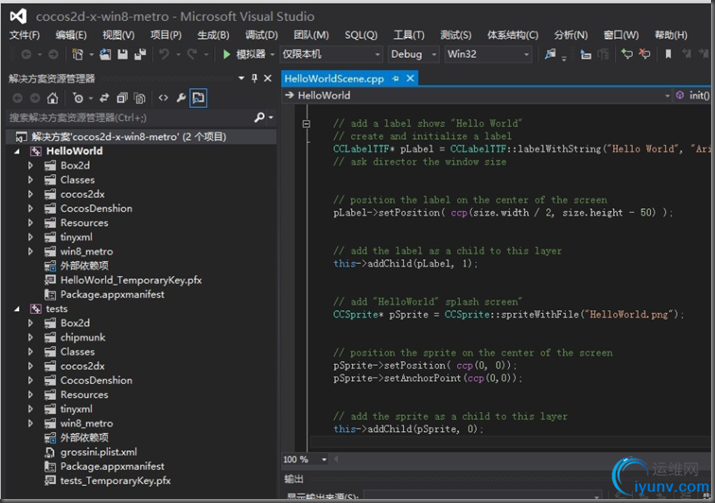Click the Solution Explorer search magnifier icon

tap(259, 118)
